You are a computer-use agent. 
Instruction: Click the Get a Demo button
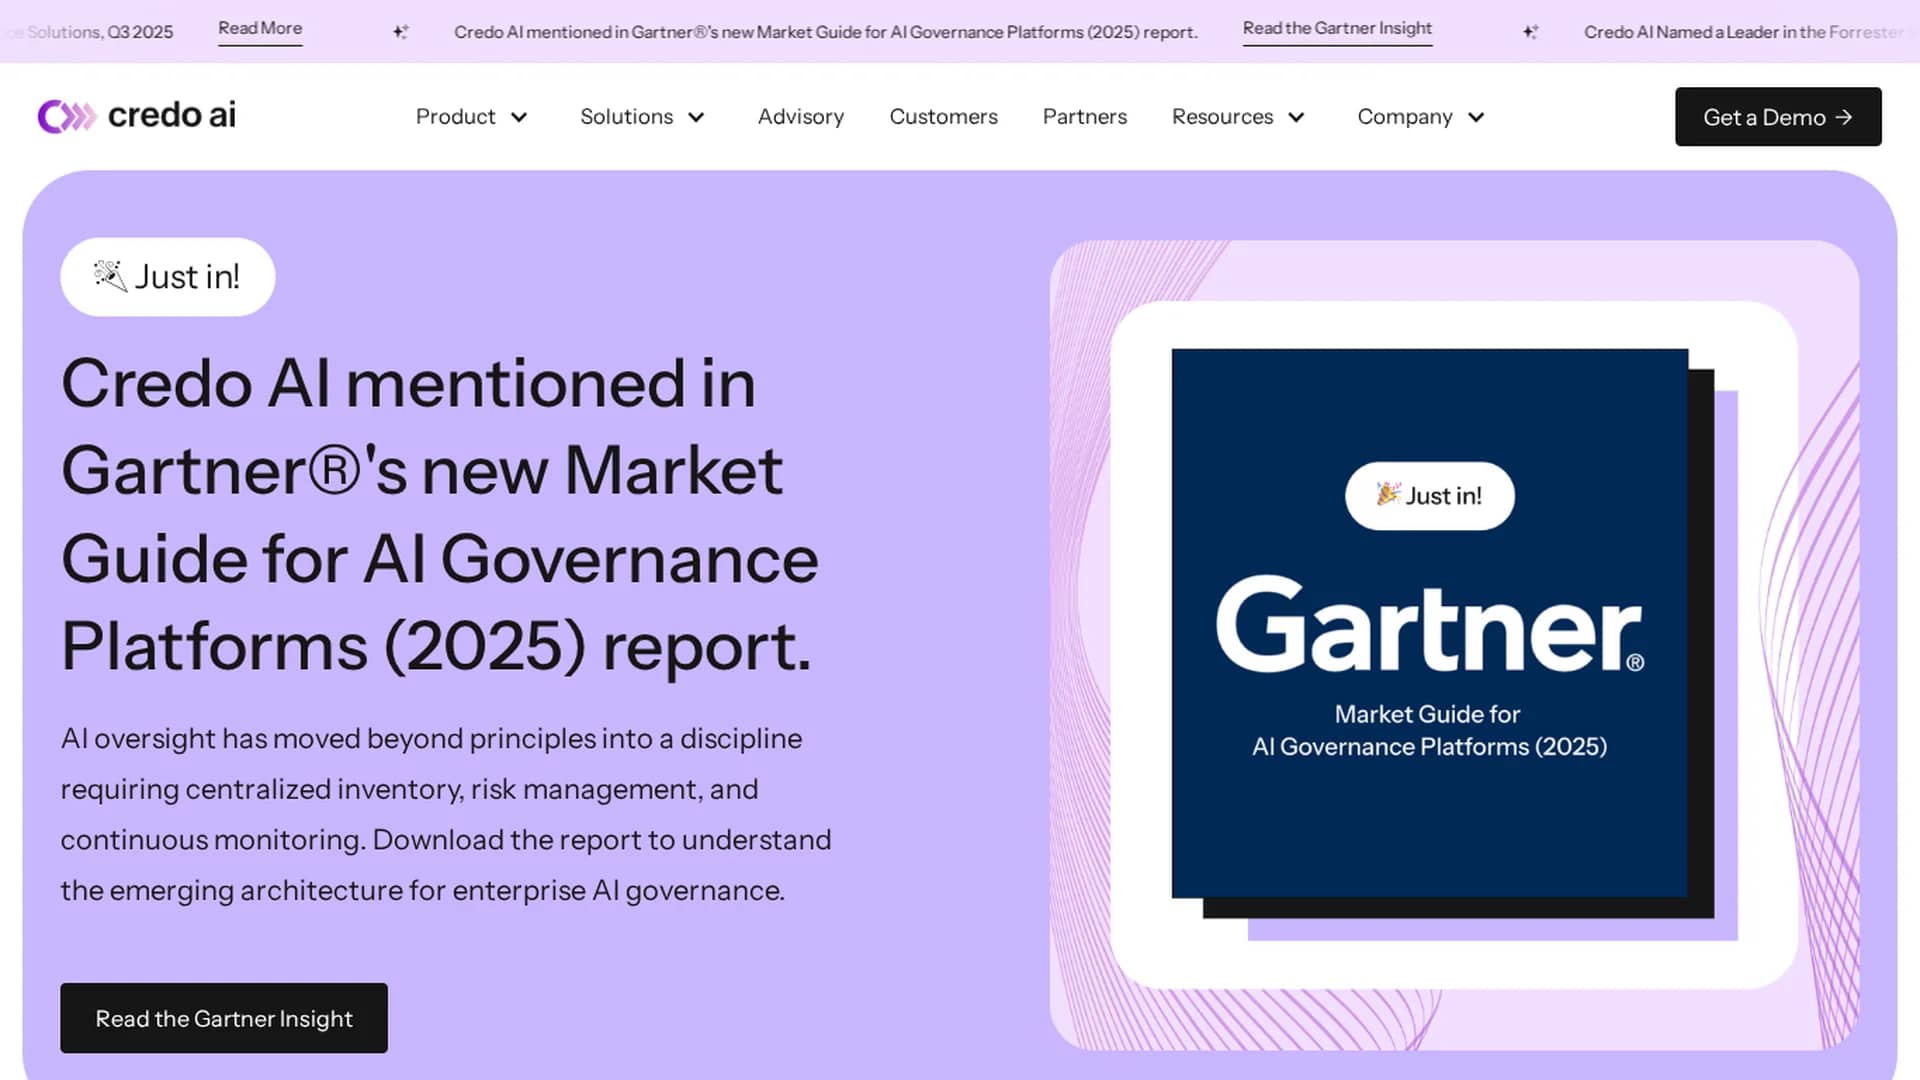pyautogui.click(x=1778, y=117)
